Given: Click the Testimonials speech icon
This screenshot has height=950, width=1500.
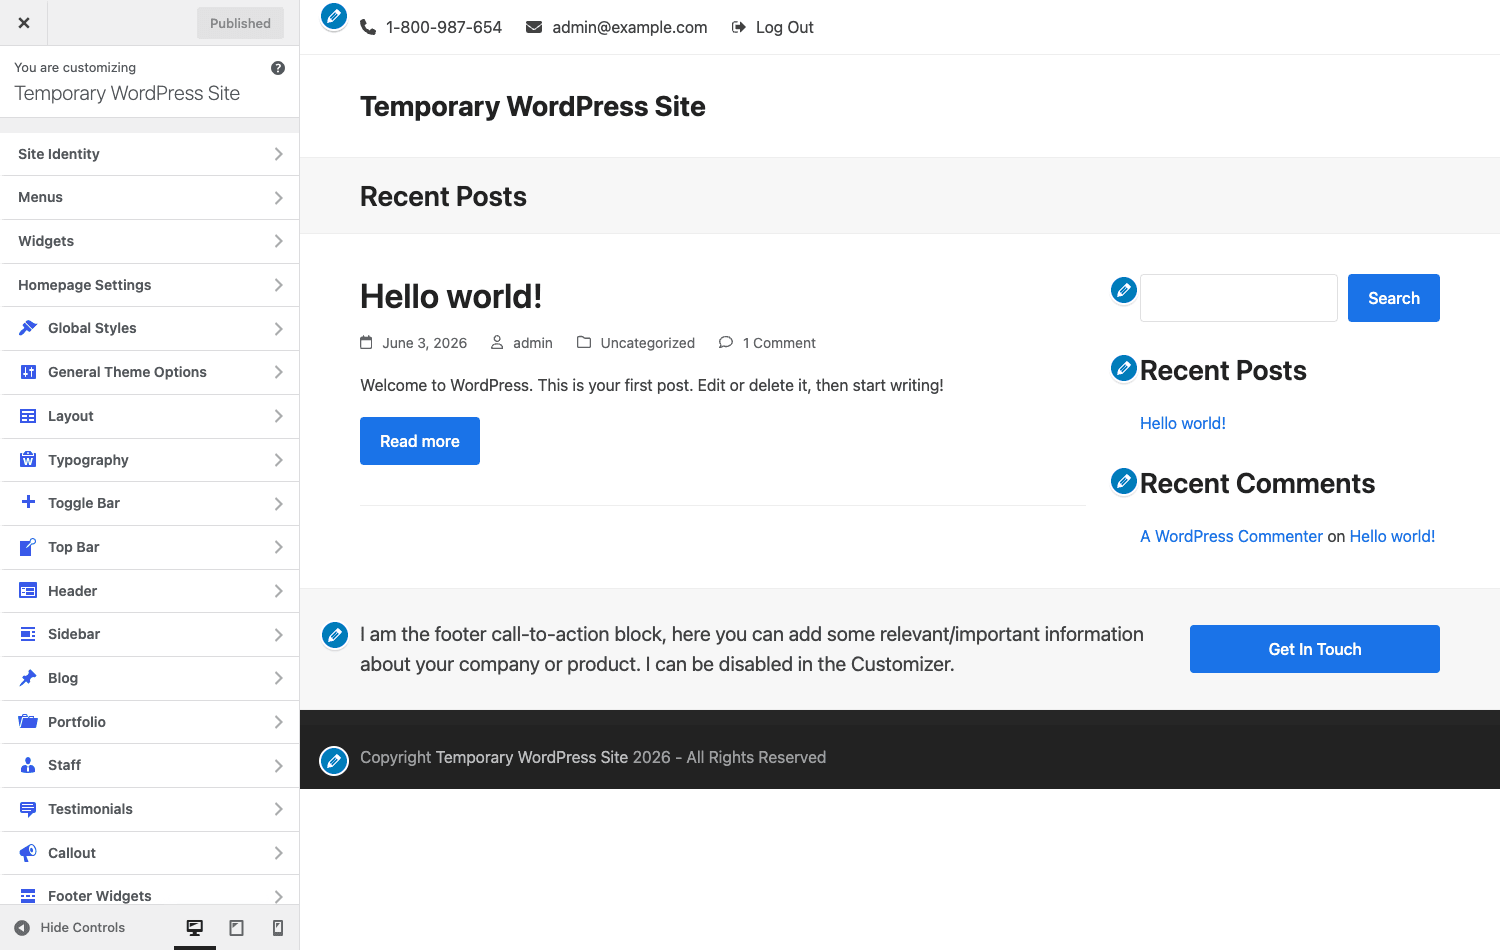Looking at the screenshot, I should [x=28, y=809].
